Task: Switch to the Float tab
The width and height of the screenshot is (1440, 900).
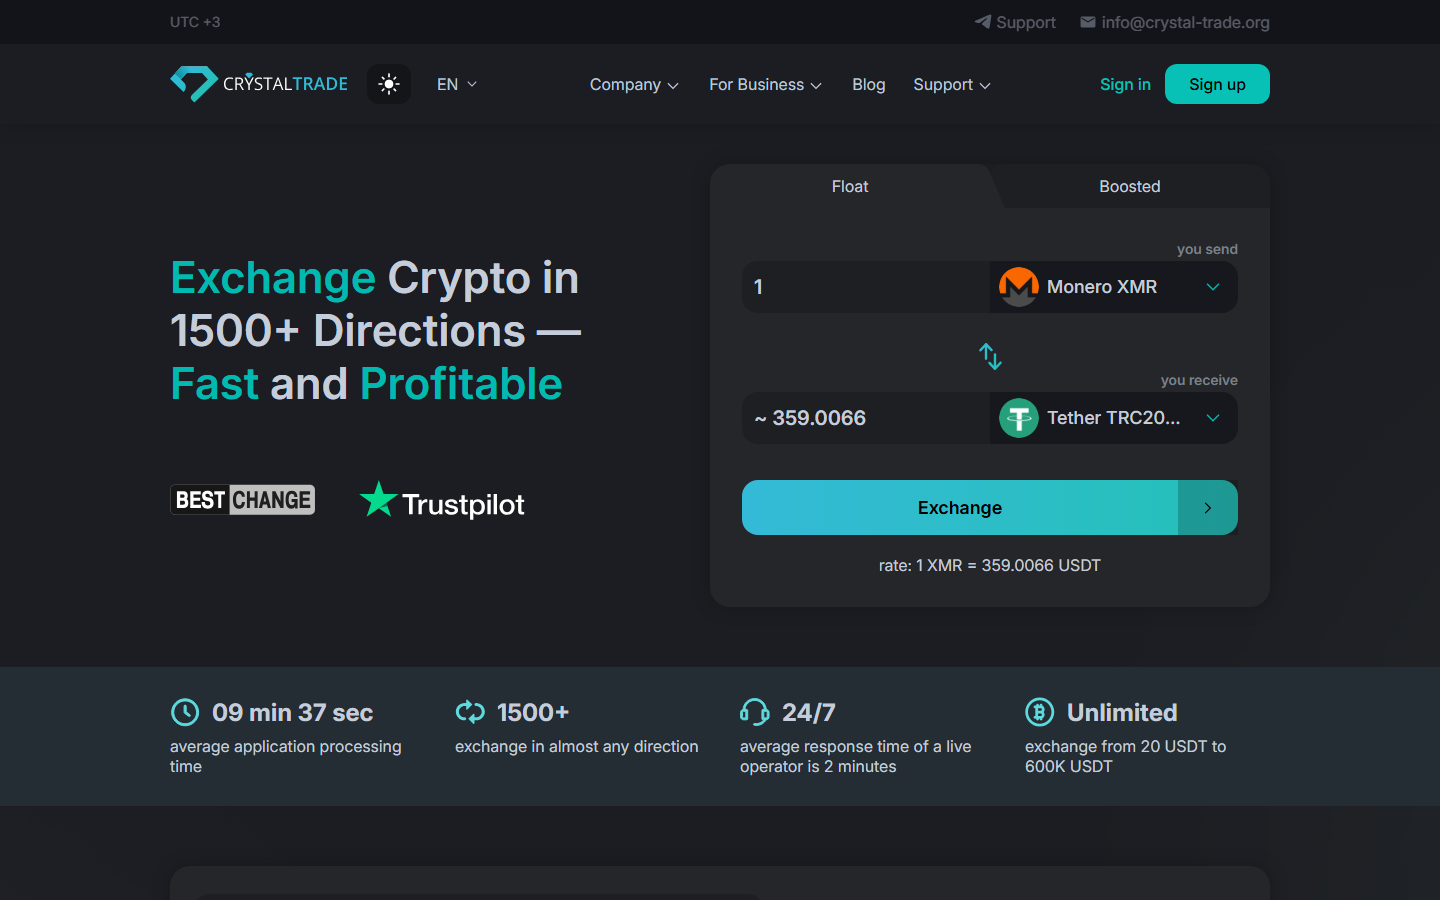Action: pyautogui.click(x=850, y=186)
